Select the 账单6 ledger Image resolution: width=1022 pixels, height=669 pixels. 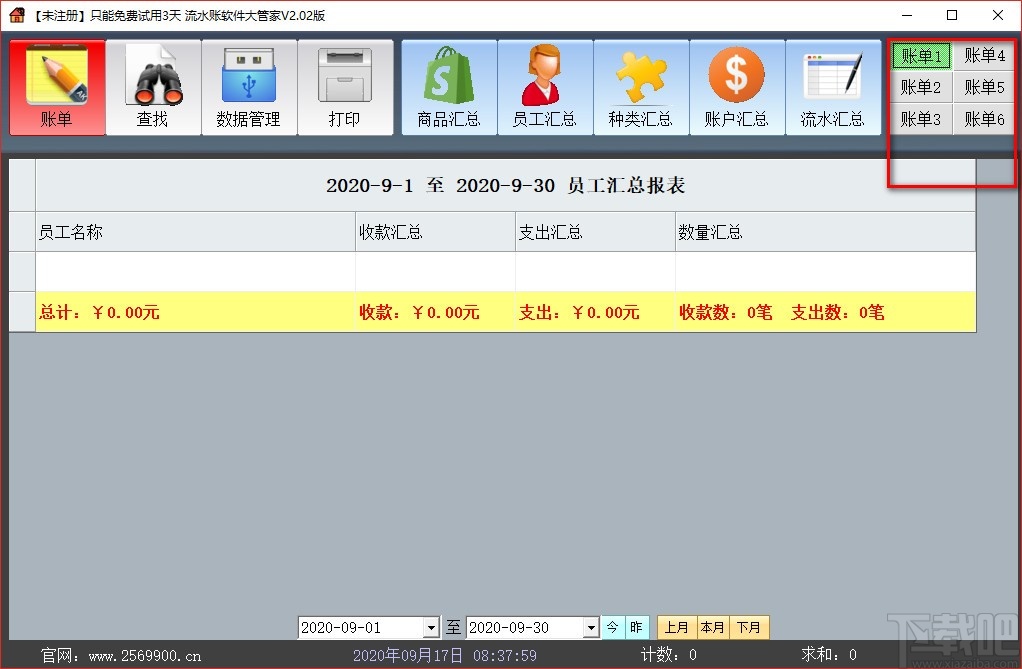point(983,118)
